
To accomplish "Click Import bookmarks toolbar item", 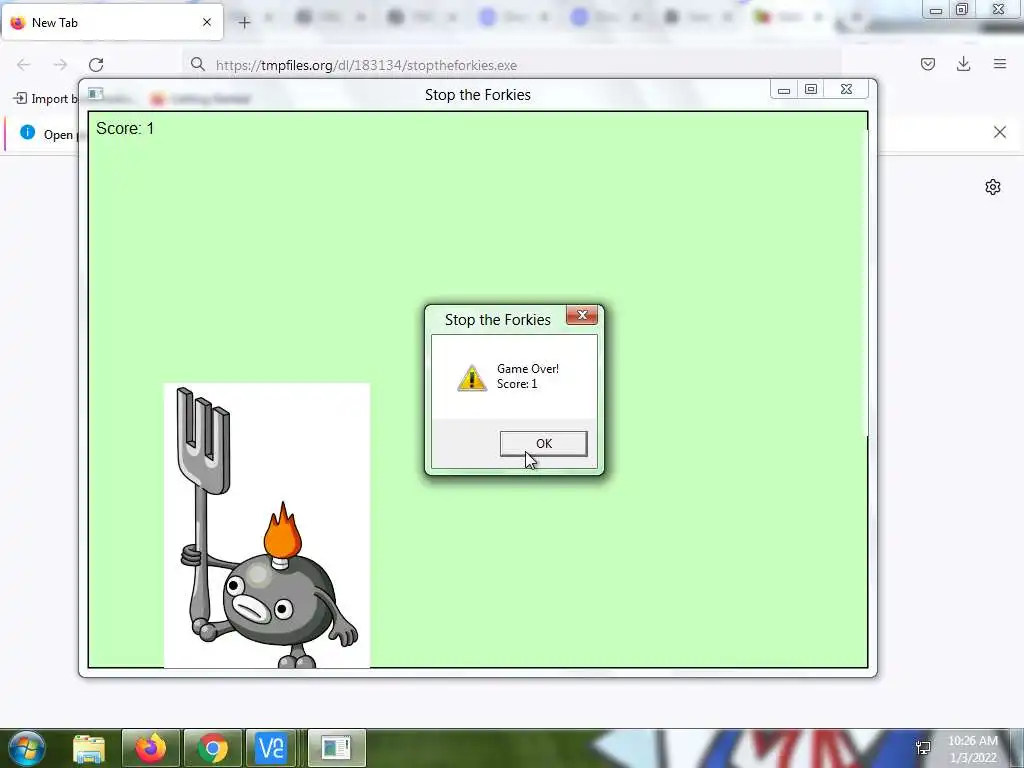I will point(44,99).
